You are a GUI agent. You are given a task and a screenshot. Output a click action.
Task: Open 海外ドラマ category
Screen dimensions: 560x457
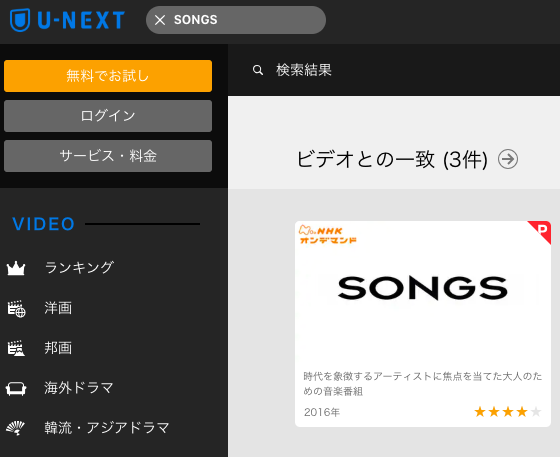(x=79, y=388)
